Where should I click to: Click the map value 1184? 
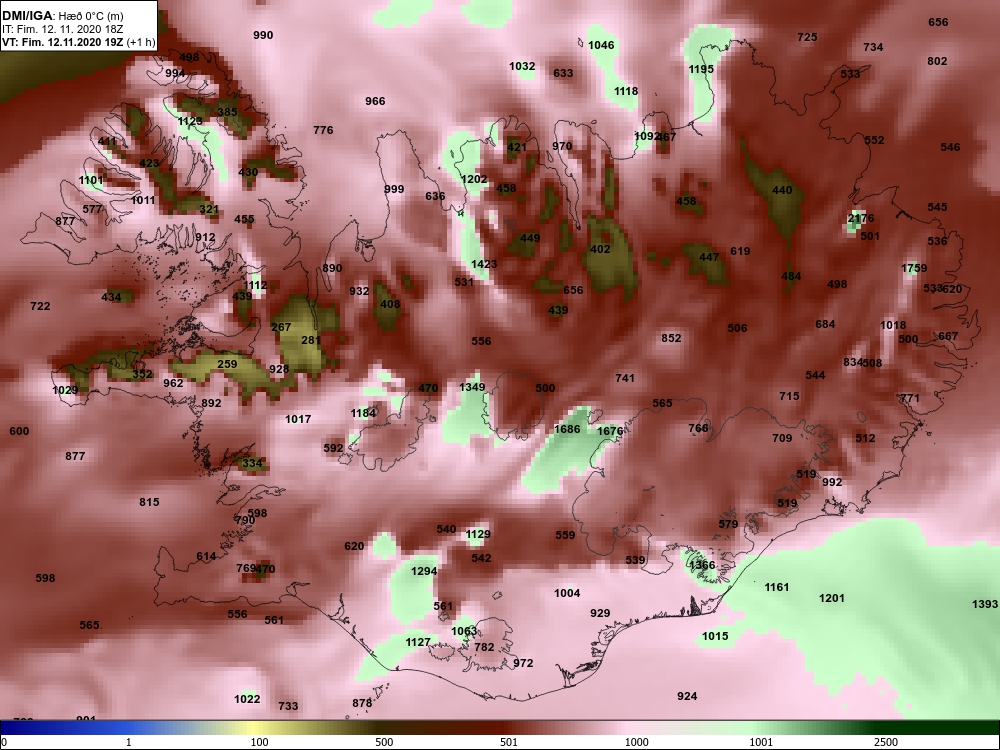coord(363,413)
